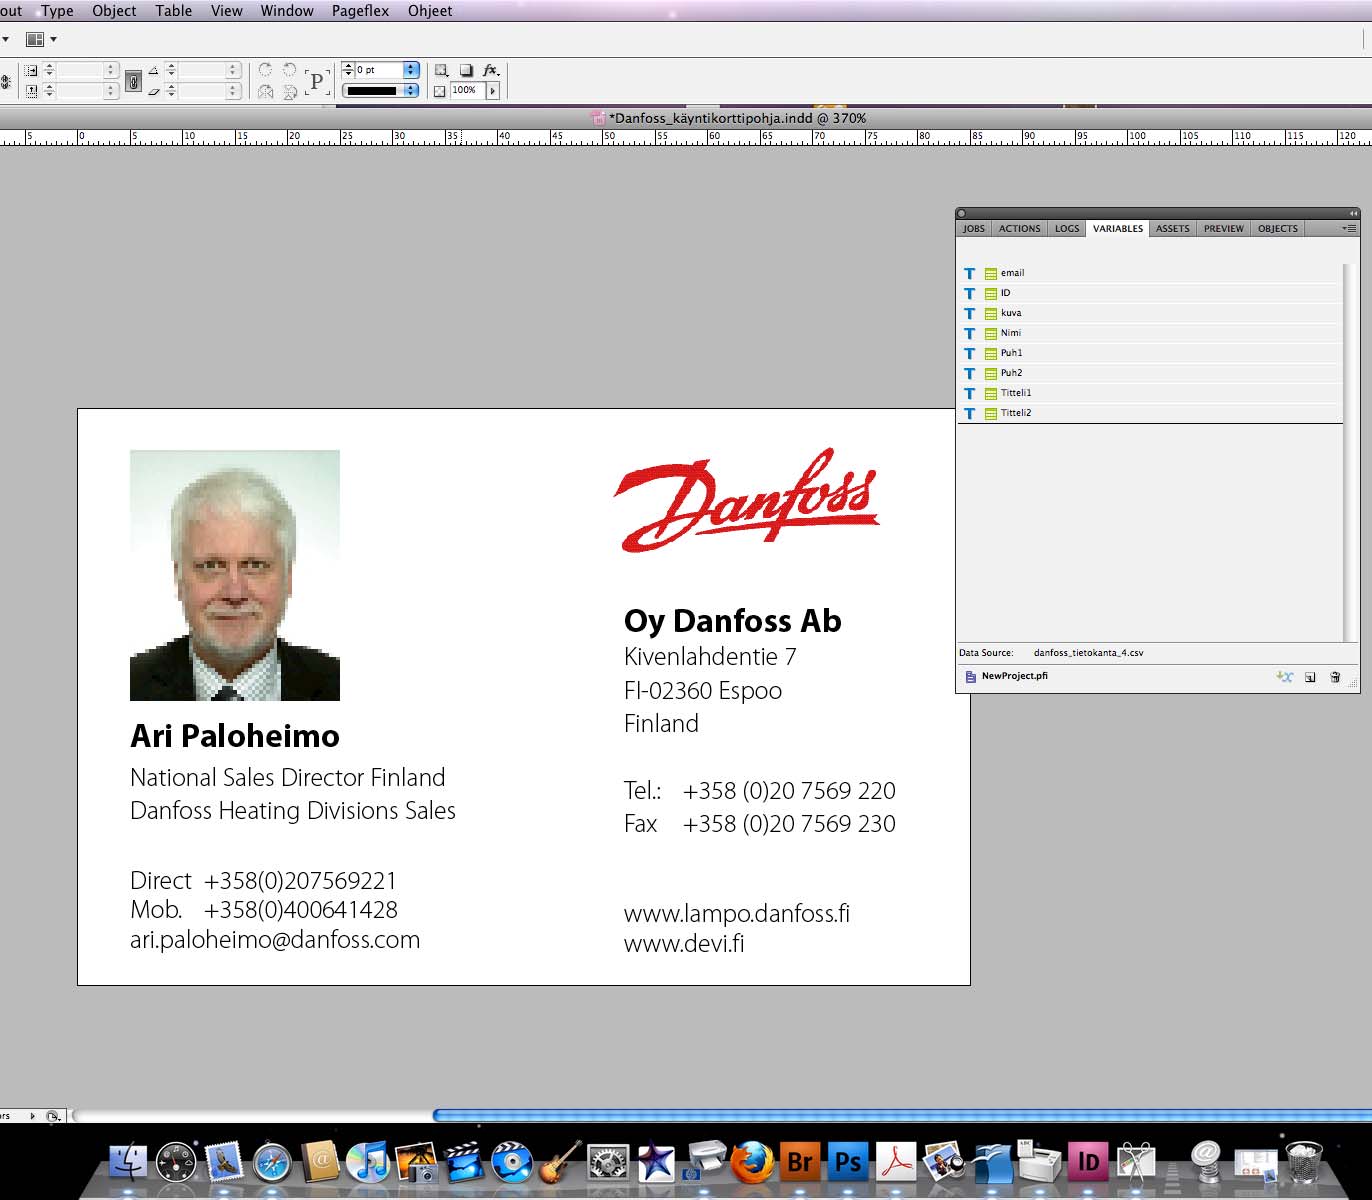This screenshot has width=1372, height=1200.
Task: Select the Nimi variable row
Action: [1150, 333]
